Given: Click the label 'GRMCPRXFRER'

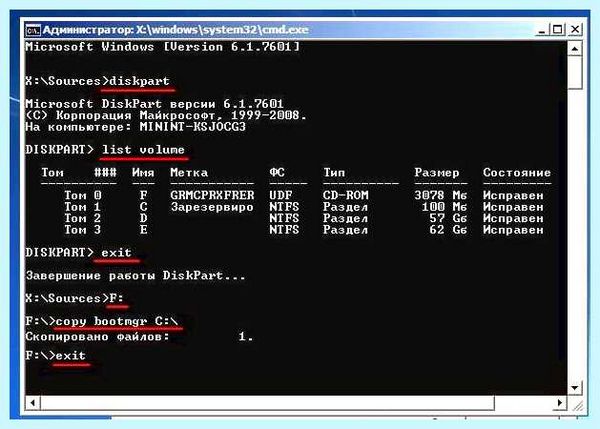Looking at the screenshot, I should tap(212, 196).
